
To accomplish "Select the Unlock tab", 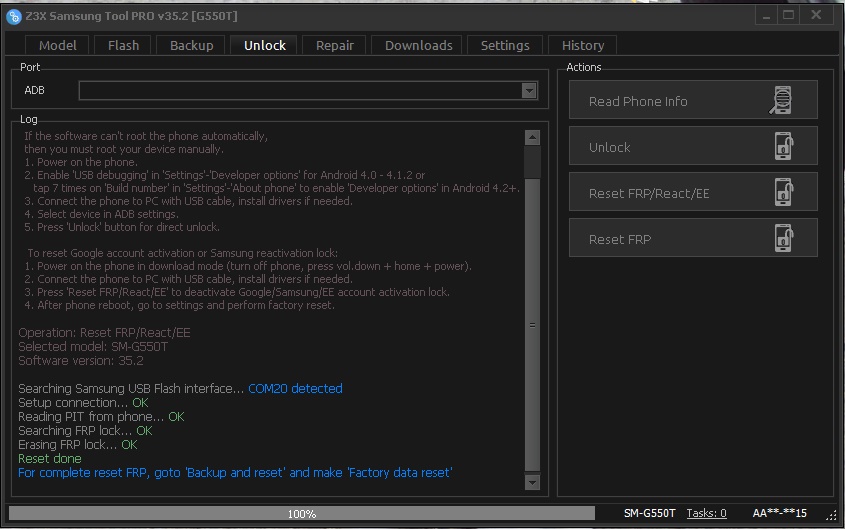I will click(x=265, y=45).
